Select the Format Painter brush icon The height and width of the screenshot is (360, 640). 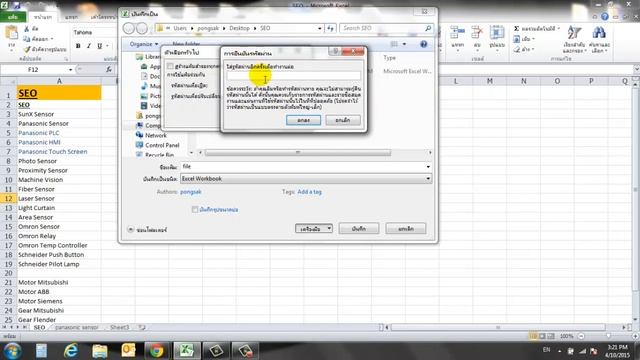27,49
